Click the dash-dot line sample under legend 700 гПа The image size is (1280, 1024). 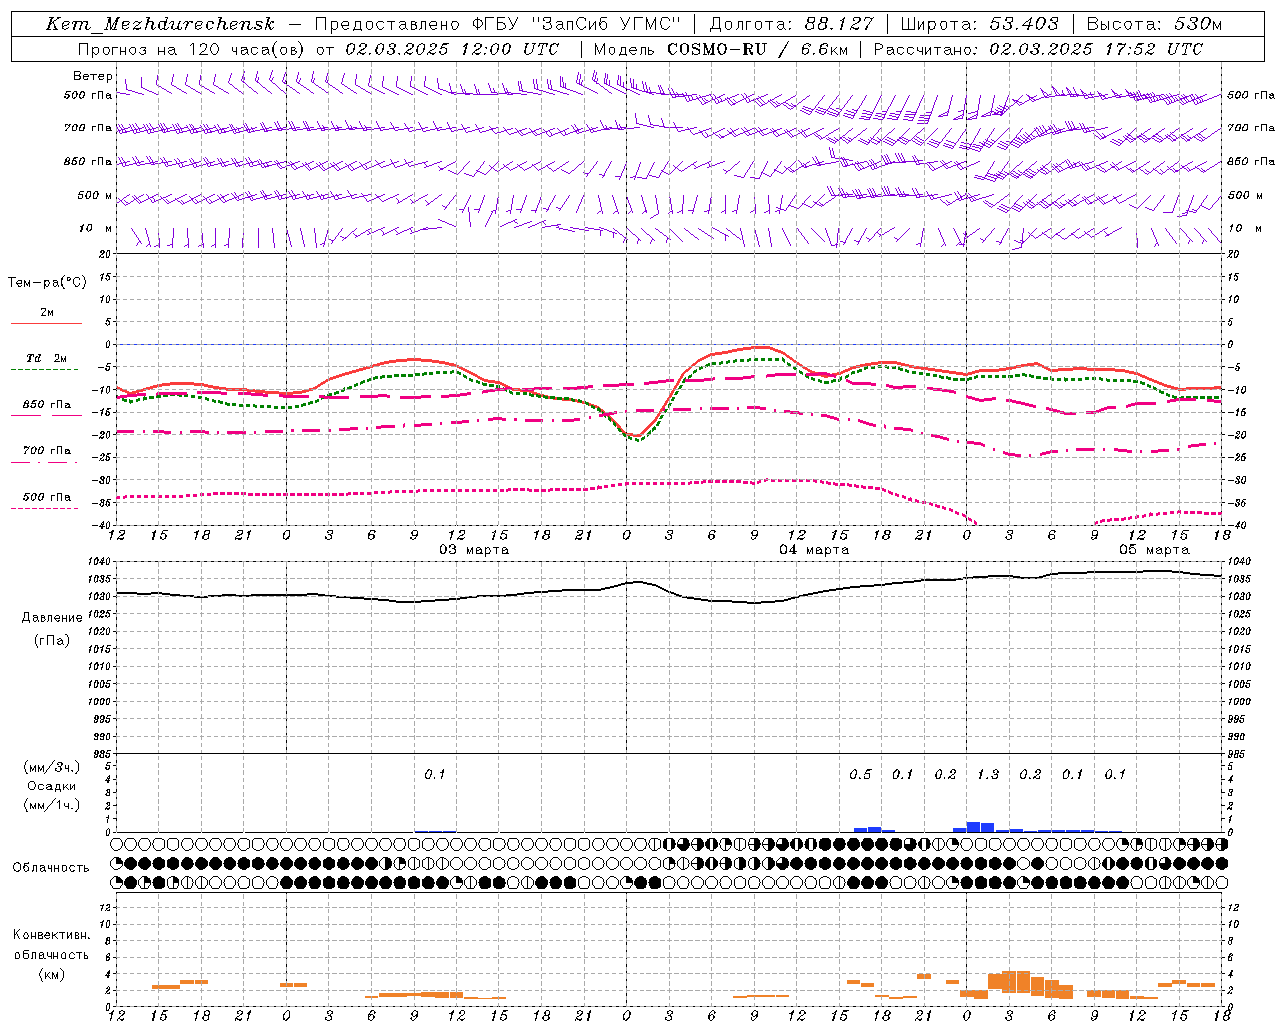(x=45, y=462)
